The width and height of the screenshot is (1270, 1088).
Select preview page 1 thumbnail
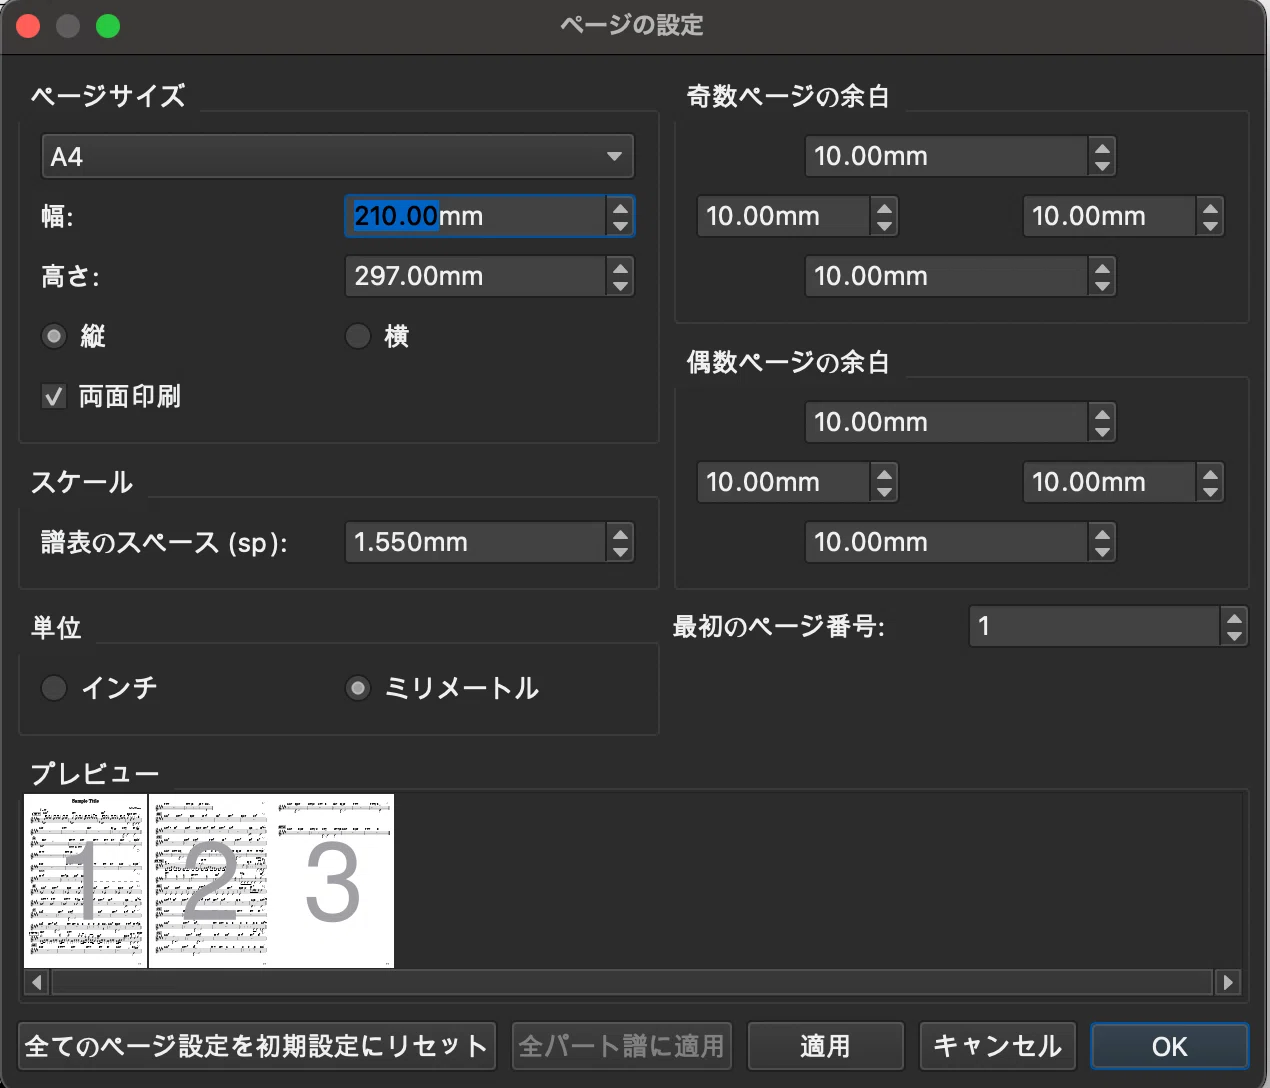[x=85, y=881]
